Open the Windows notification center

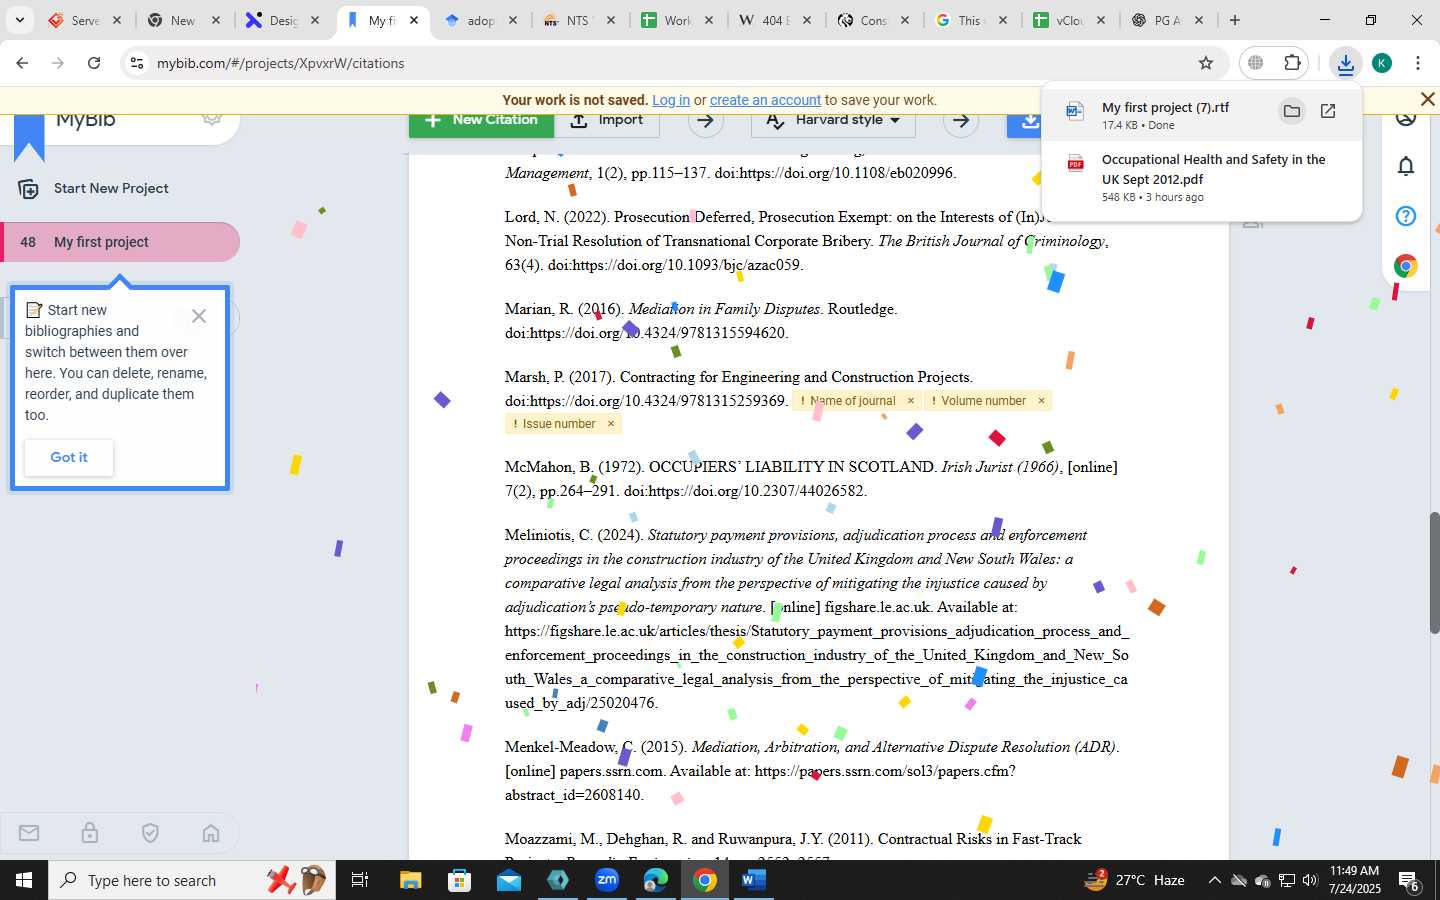(x=1409, y=881)
